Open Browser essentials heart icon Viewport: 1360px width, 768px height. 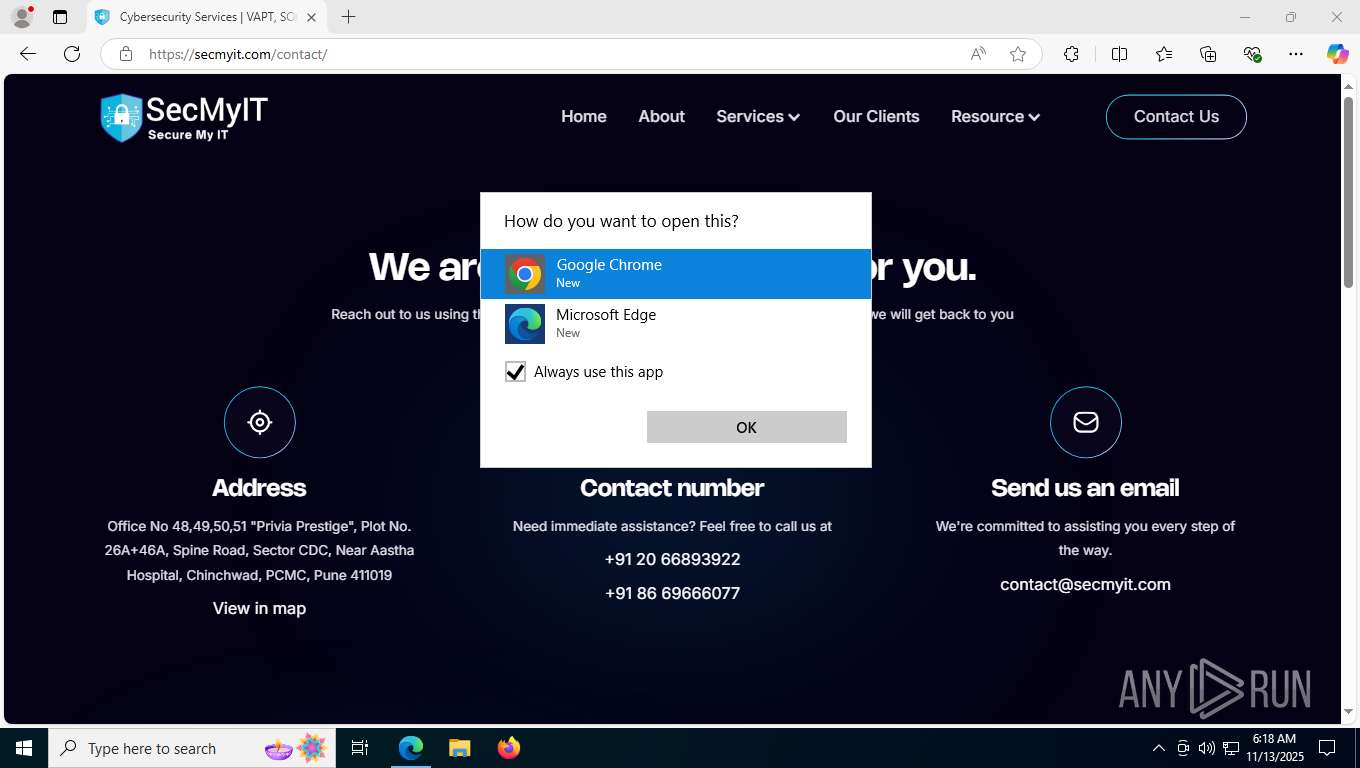(x=1252, y=54)
